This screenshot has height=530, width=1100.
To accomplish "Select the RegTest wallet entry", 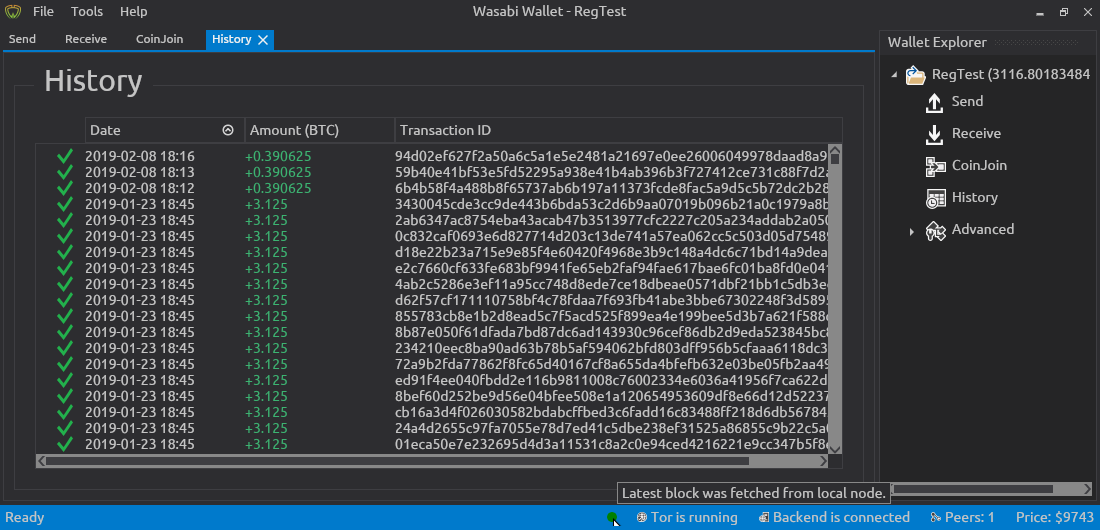I will pyautogui.click(x=1010, y=74).
